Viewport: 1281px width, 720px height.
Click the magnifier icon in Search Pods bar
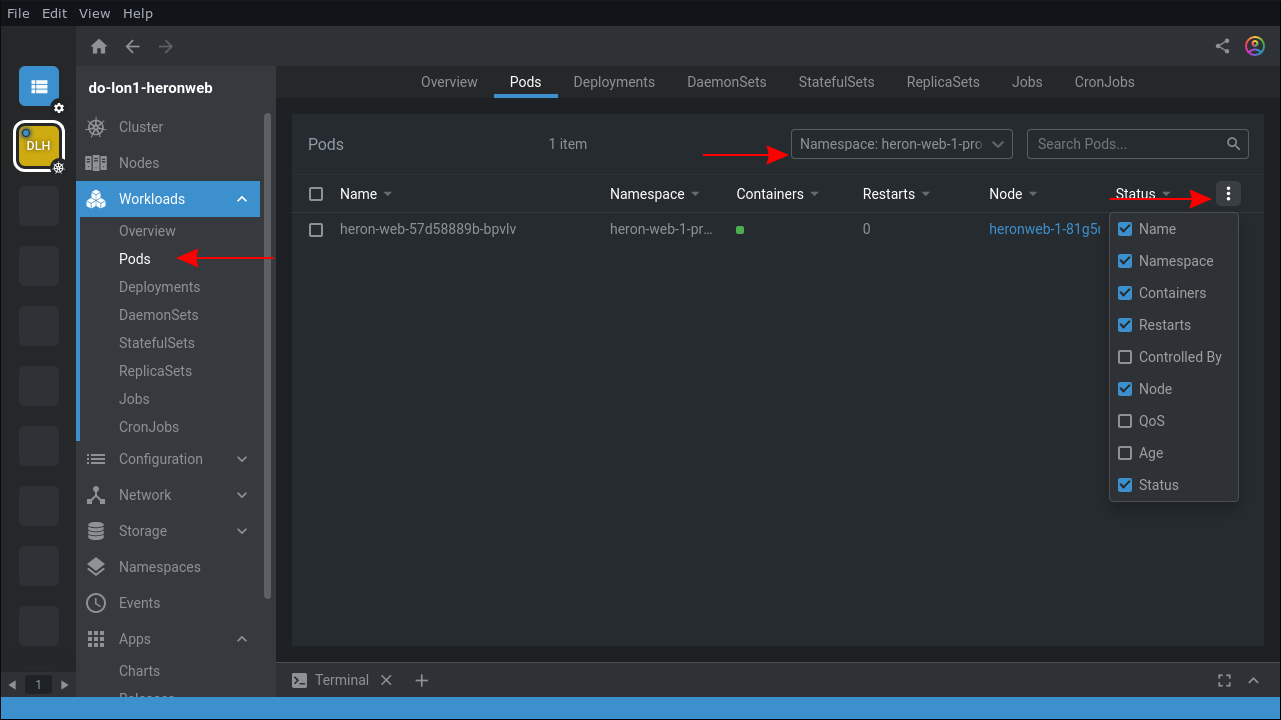point(1233,143)
